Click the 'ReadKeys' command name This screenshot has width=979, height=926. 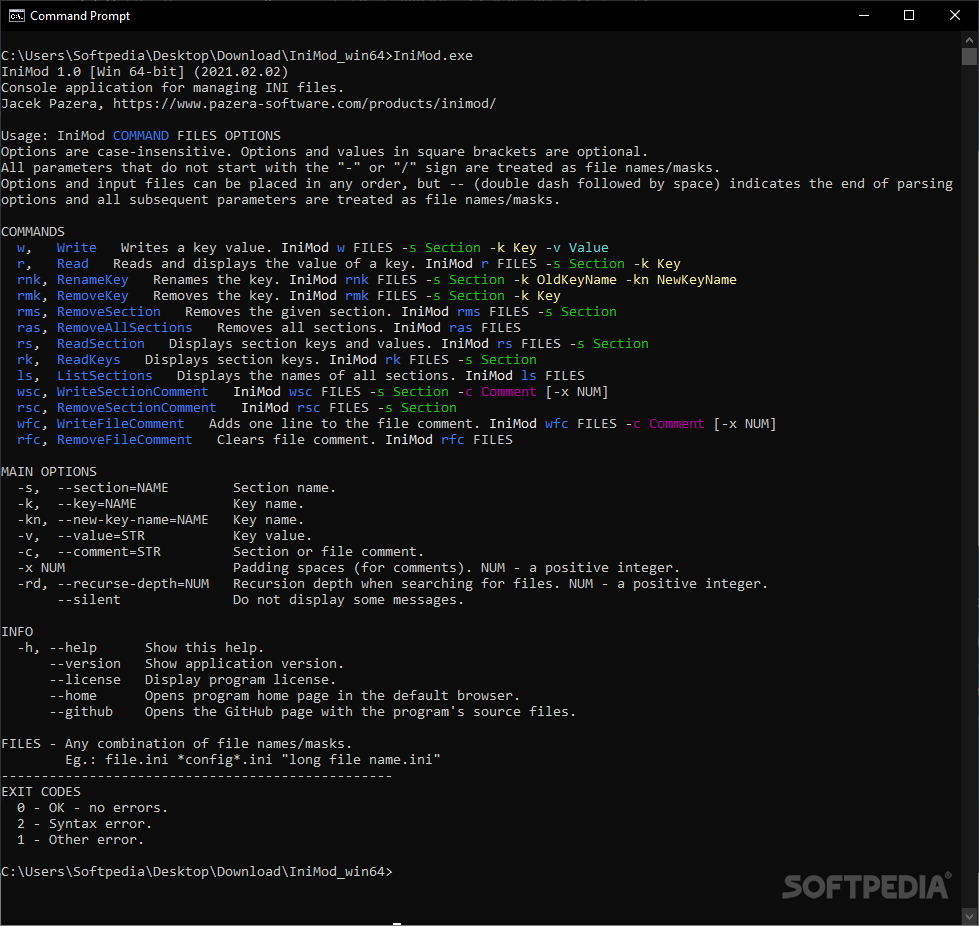pyautogui.click(x=89, y=360)
